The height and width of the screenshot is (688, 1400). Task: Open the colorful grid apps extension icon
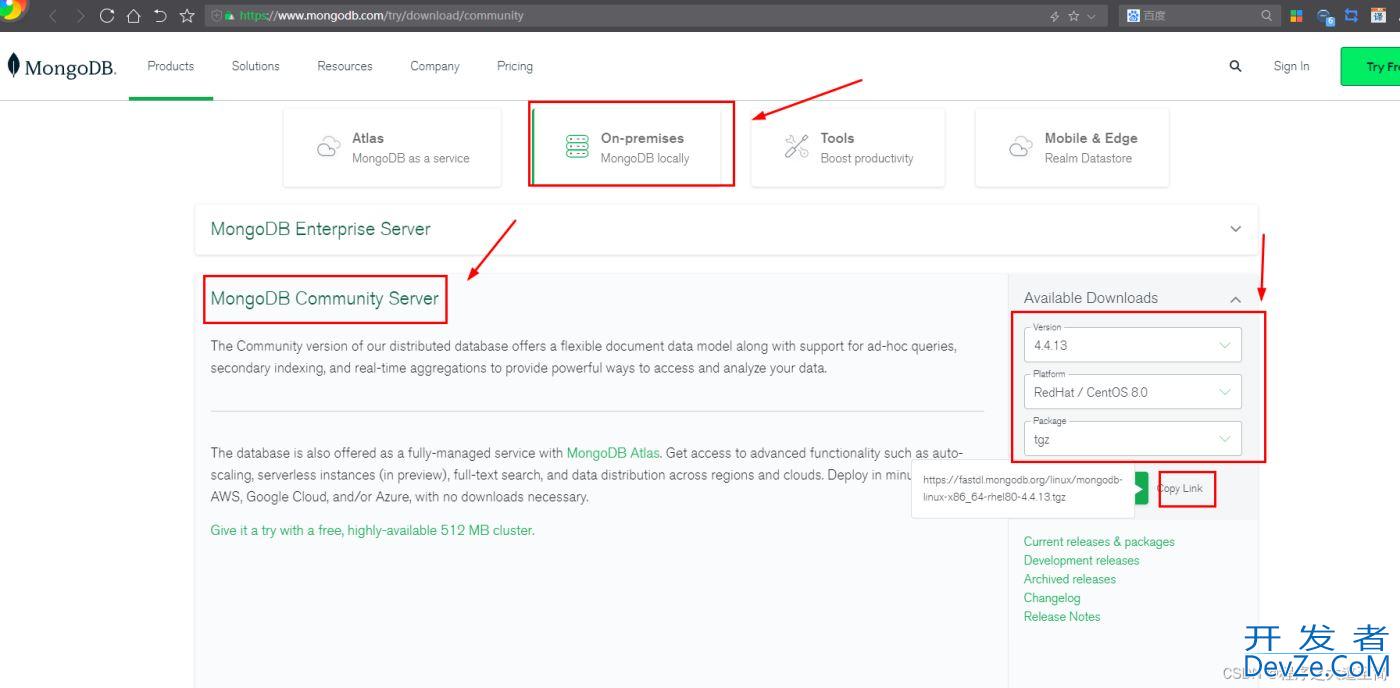1297,16
